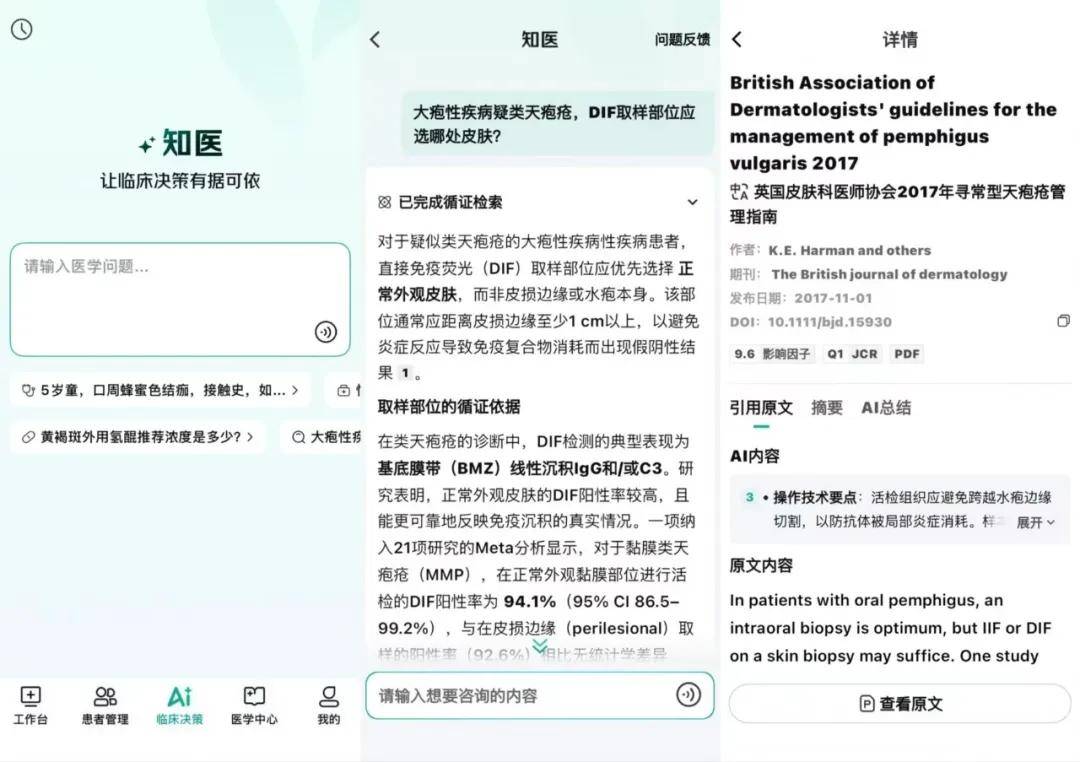Tap the voice icon in the chat input

click(688, 695)
